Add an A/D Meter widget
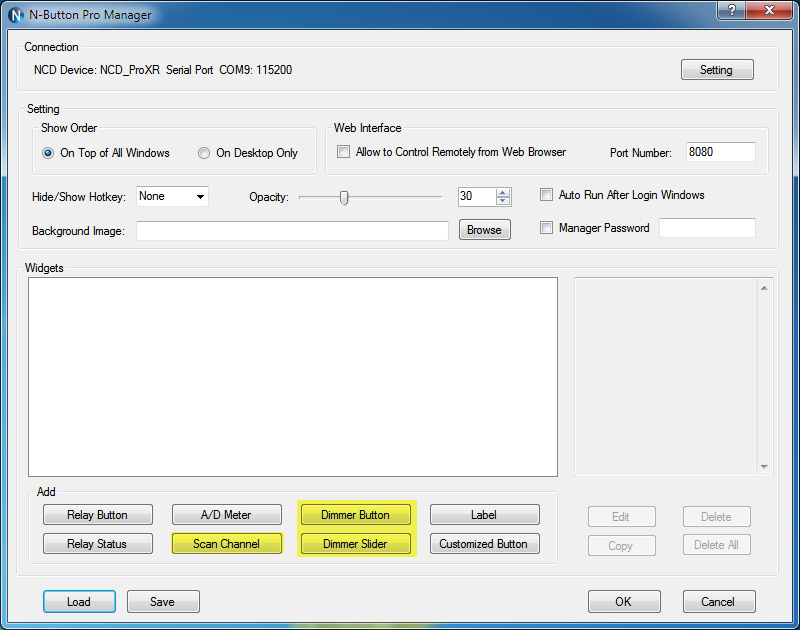The height and width of the screenshot is (630, 800). coord(227,515)
